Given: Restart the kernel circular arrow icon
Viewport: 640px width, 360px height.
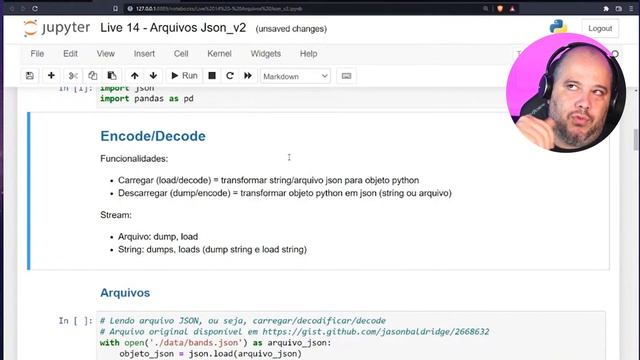Looking at the screenshot, I should 230,76.
